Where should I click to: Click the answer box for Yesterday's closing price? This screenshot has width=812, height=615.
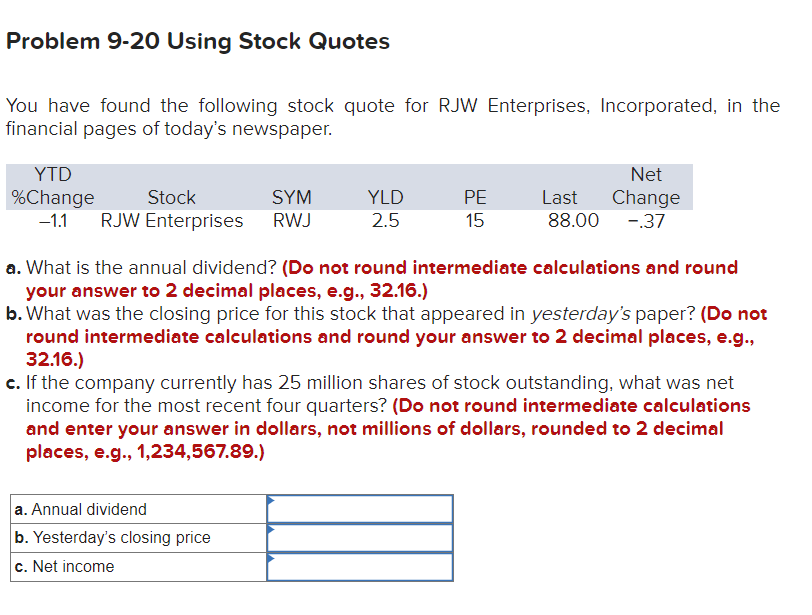click(360, 538)
